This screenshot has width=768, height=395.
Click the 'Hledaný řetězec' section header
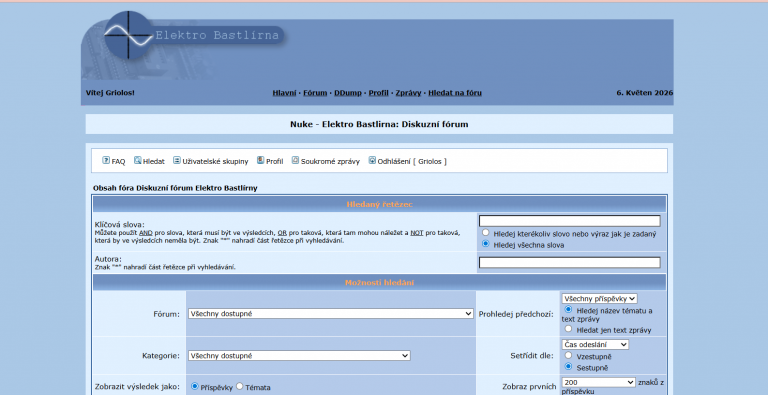click(x=380, y=204)
